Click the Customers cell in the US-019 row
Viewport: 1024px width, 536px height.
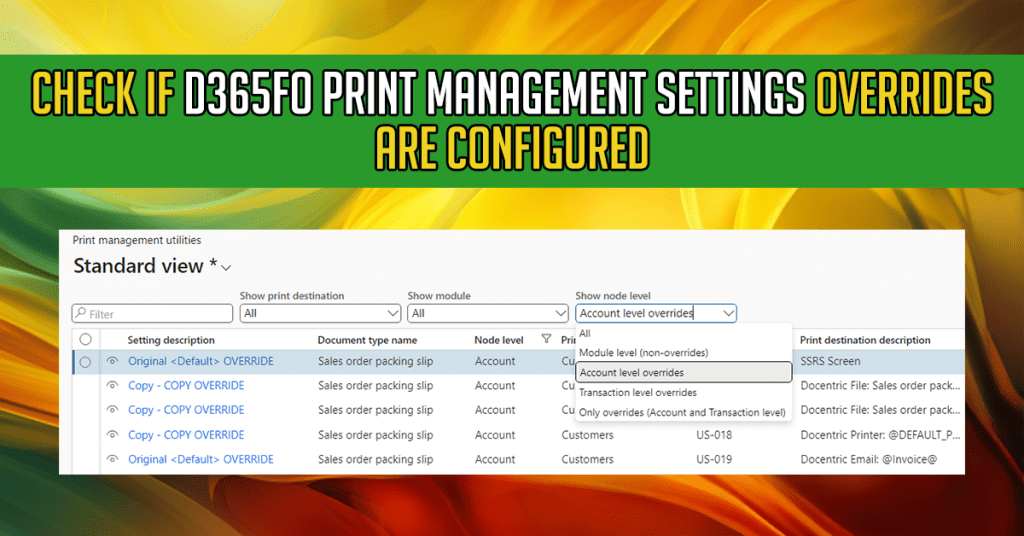coord(587,459)
